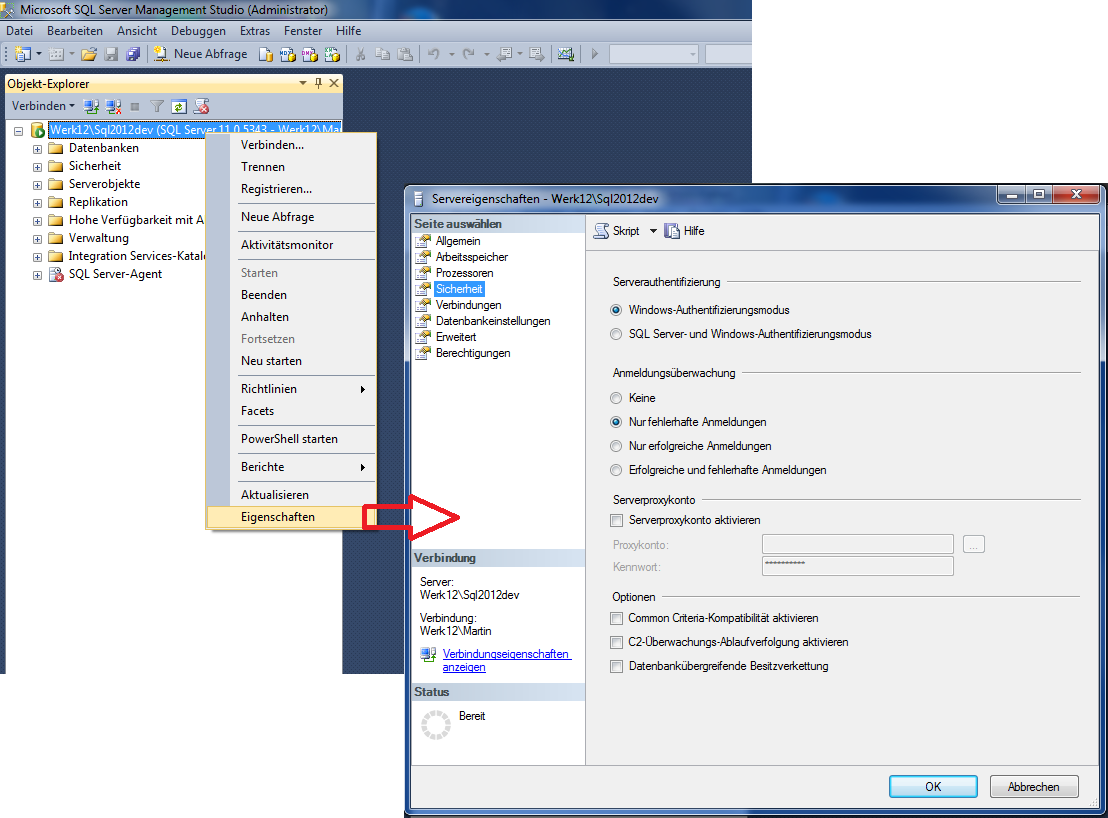
Task: Click the Redo arrow toolbar icon
Action: [468, 54]
